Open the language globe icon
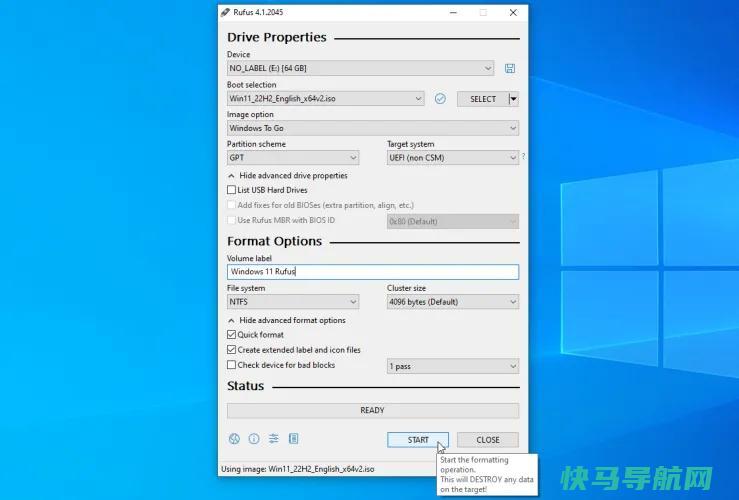Screen dimensions: 739x500 pyautogui.click(x=234, y=439)
